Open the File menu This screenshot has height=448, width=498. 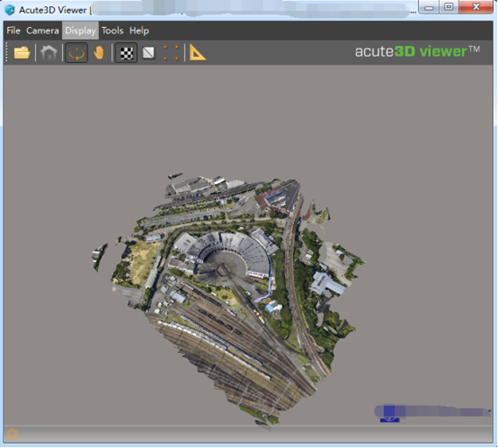14,31
